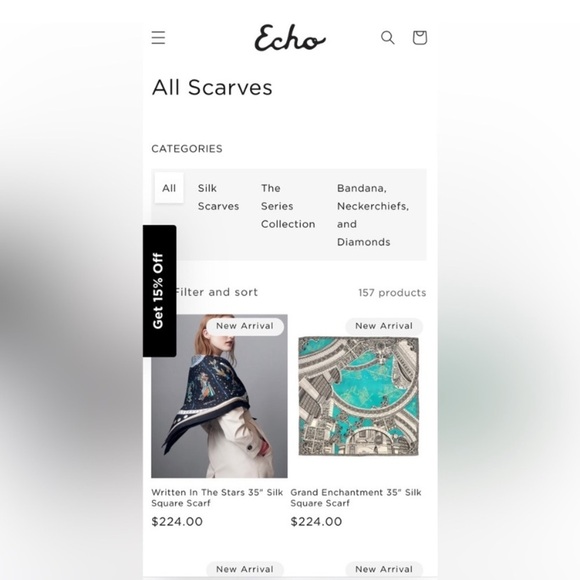
Task: Open the shopping bag cart icon
Action: (x=420, y=38)
